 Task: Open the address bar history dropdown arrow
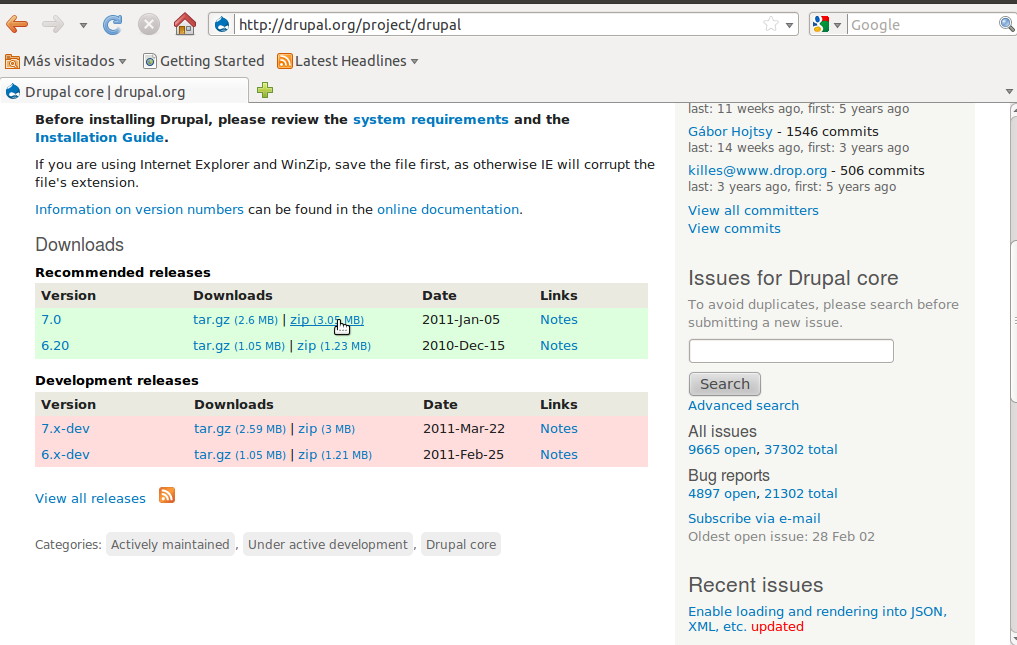[x=791, y=24]
